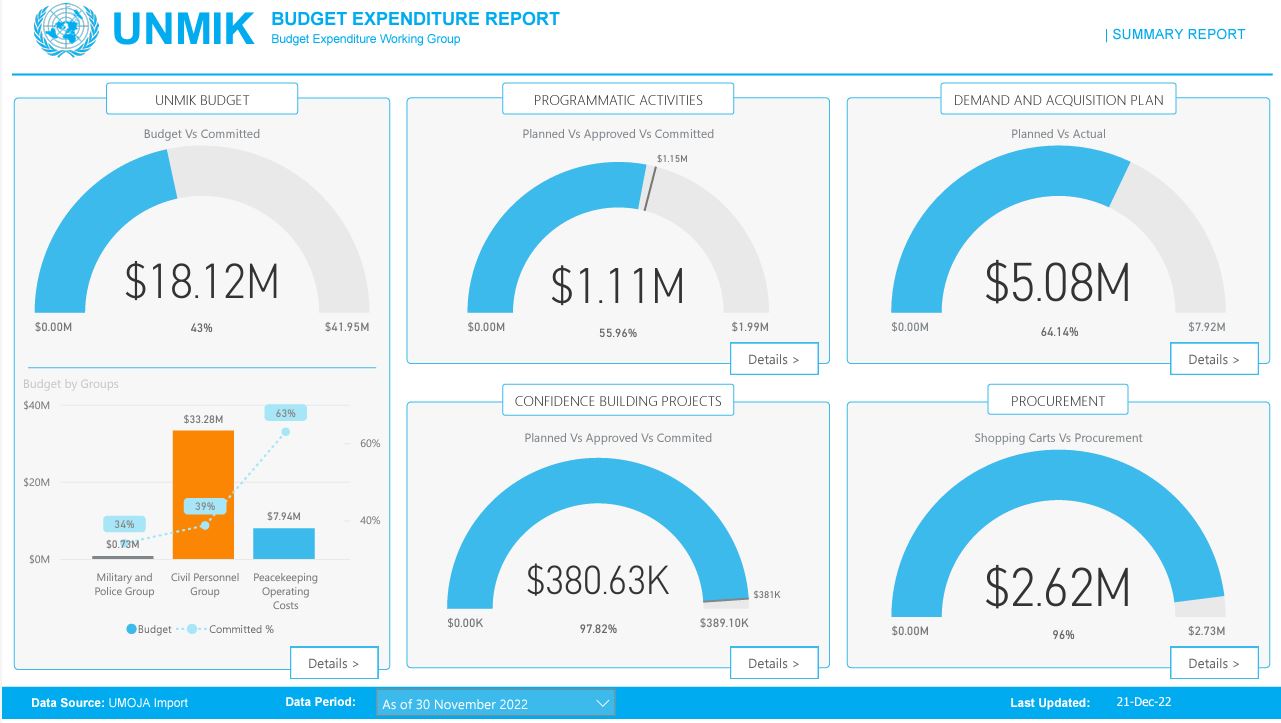Image resolution: width=1281 pixels, height=723 pixels.
Task: Click the Planned Vs Actual subtitle
Action: 1058,134
